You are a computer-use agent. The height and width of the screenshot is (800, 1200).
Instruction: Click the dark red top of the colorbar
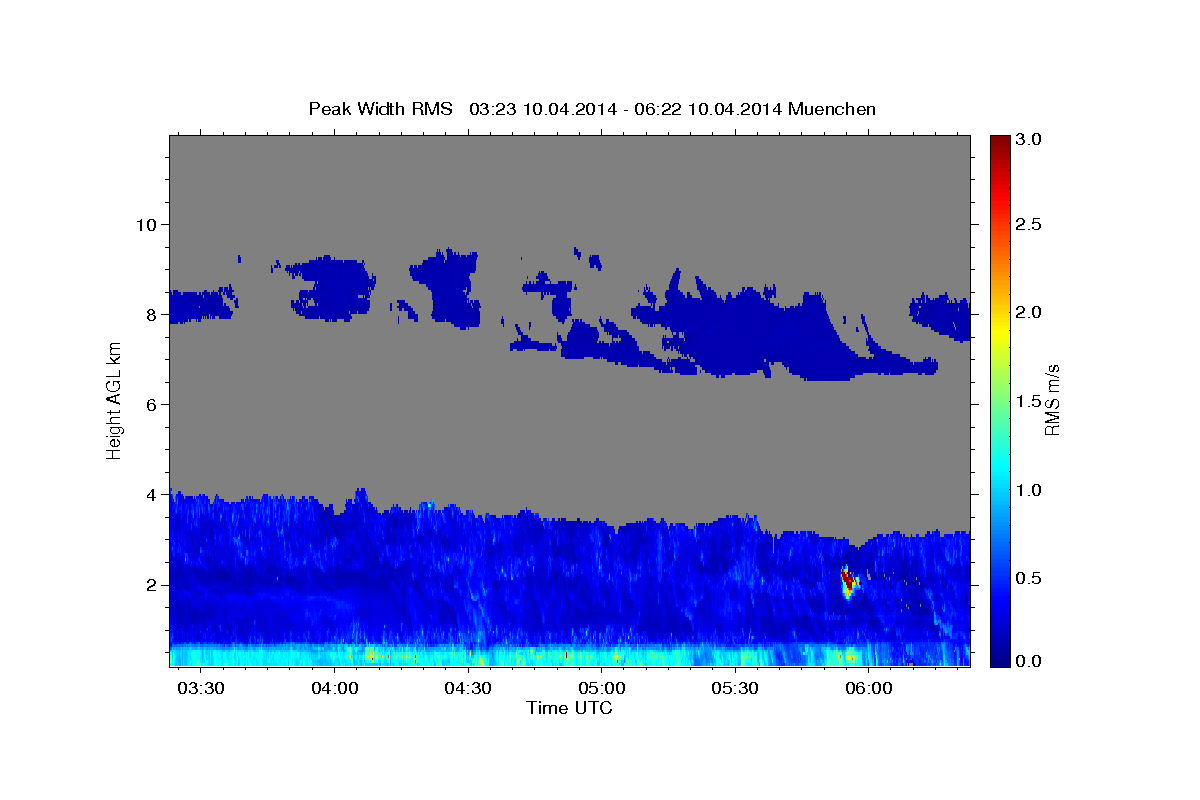click(999, 145)
